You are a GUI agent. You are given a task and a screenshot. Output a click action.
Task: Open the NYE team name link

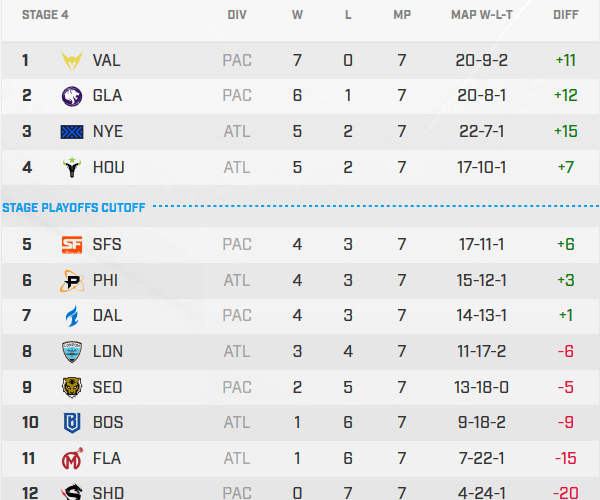pyautogui.click(x=106, y=132)
